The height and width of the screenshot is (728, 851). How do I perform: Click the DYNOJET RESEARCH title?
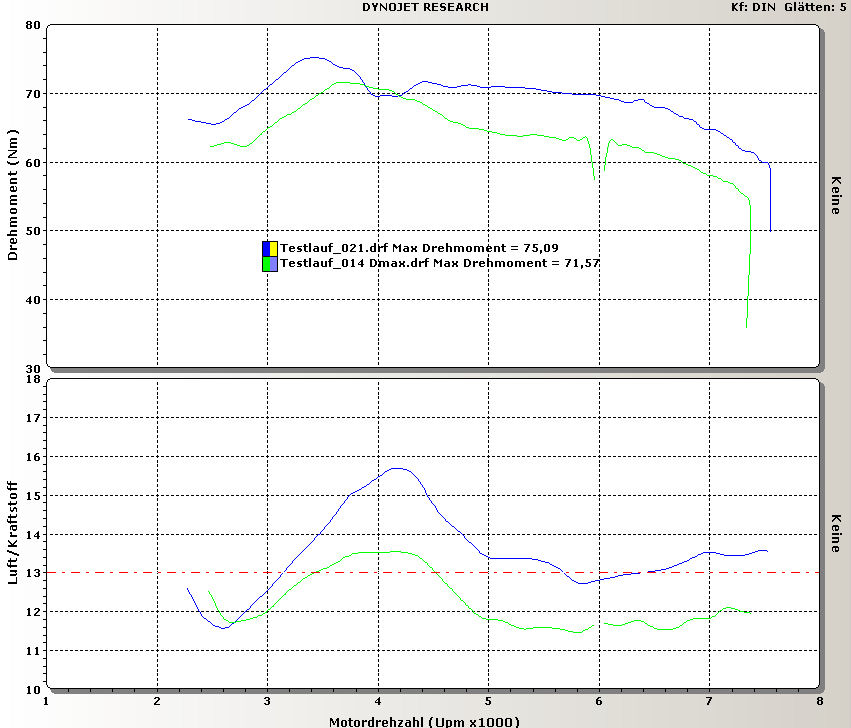(425, 7)
